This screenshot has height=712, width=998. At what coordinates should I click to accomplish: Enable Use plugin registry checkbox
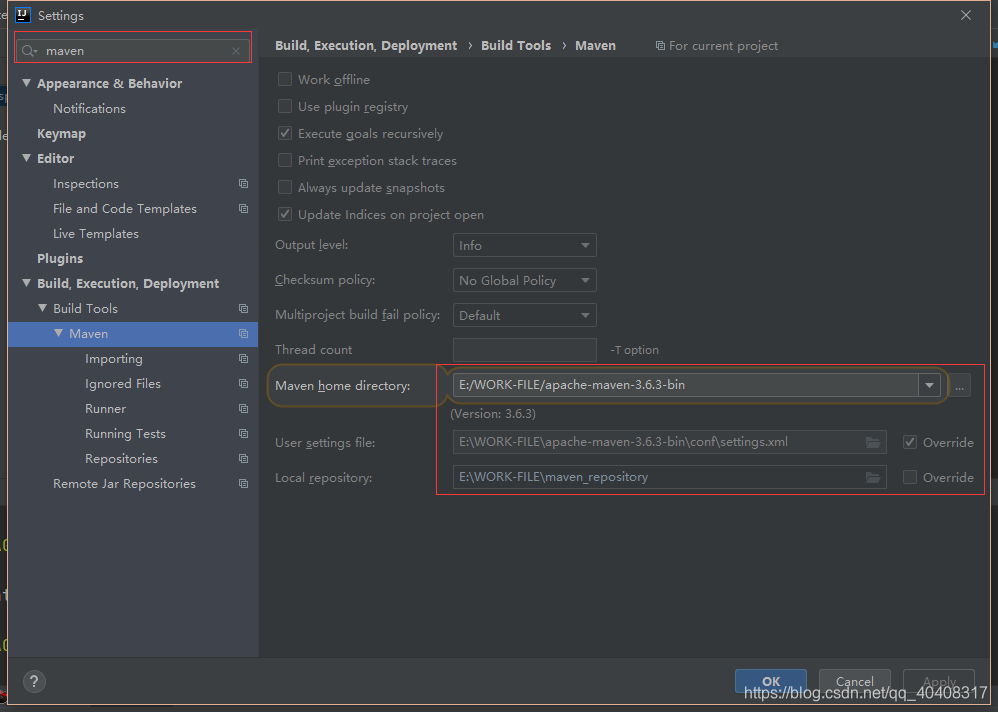pos(285,106)
